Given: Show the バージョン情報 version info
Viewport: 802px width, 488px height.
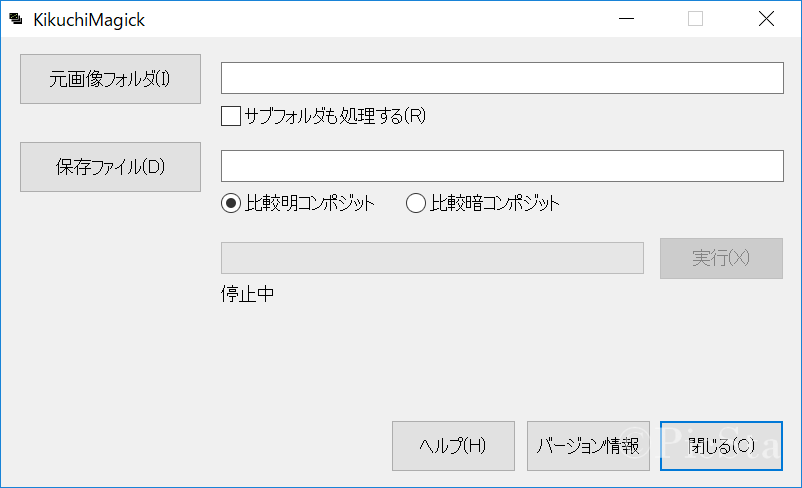Looking at the screenshot, I should click(x=588, y=446).
